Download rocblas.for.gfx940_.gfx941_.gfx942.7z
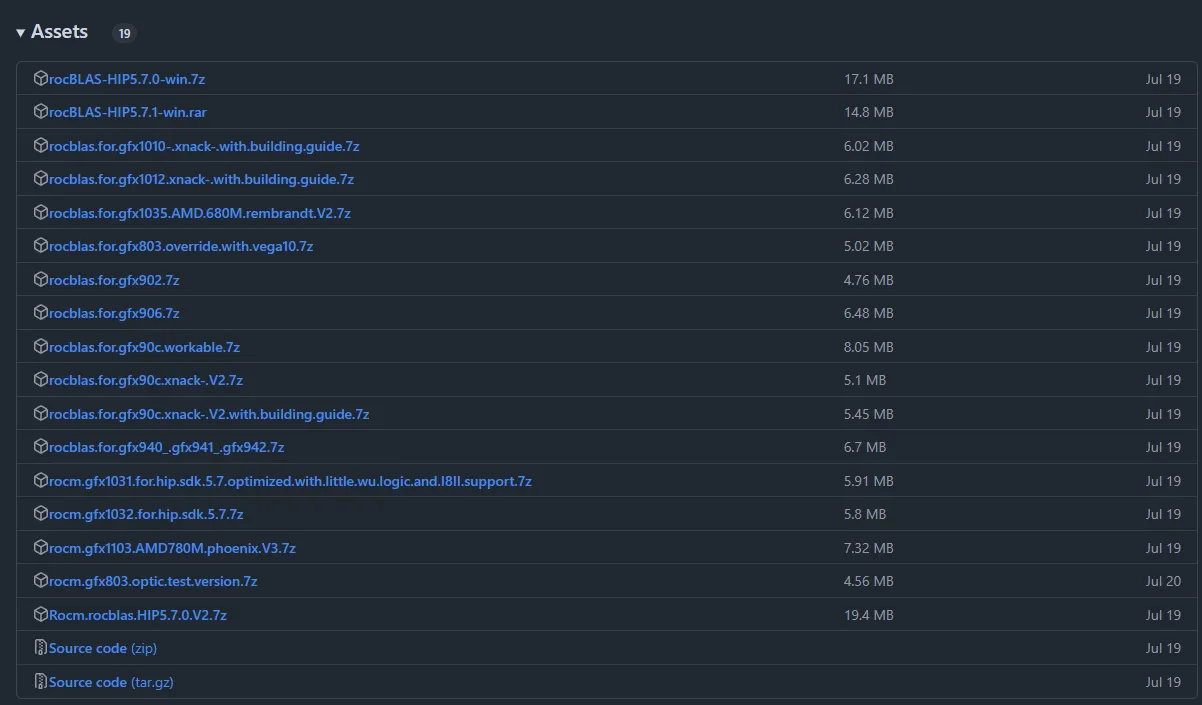 [x=167, y=447]
